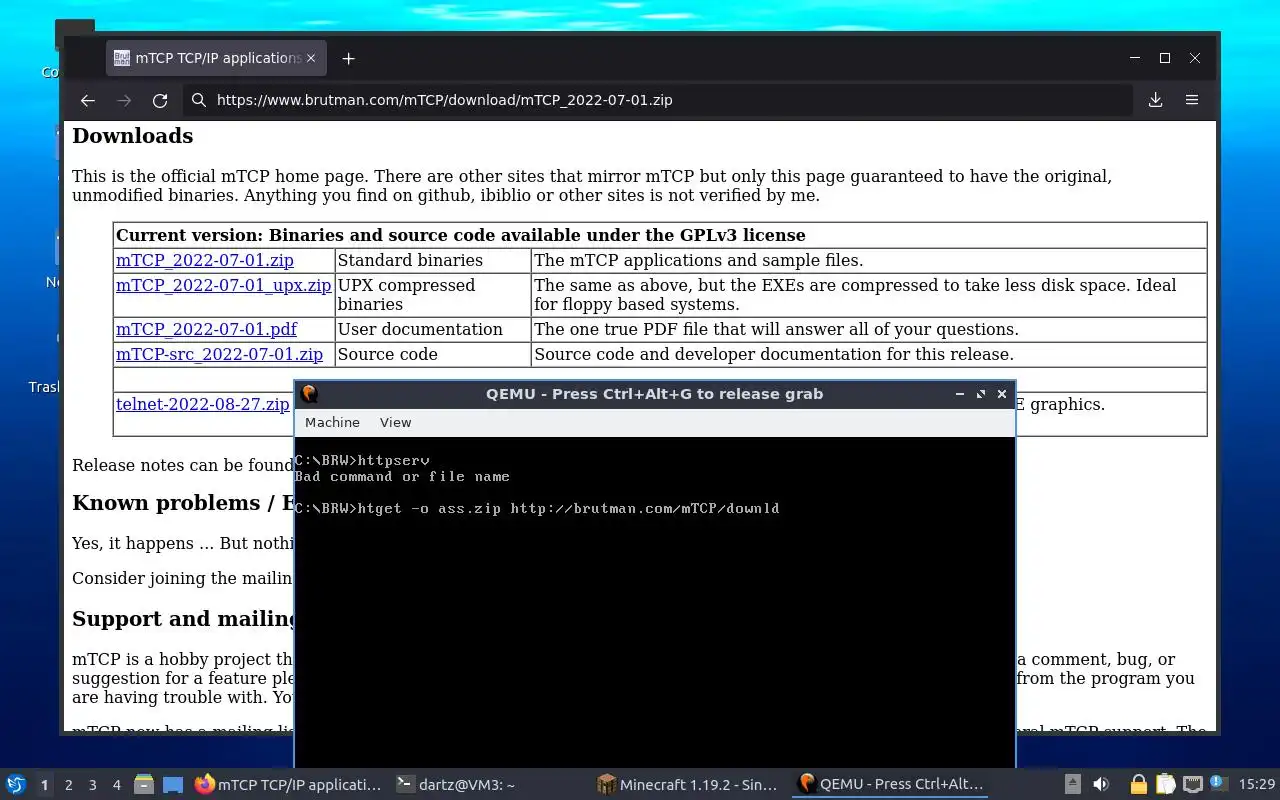Open the View menu in QEMU
This screenshot has height=800, width=1280.
coord(395,422)
